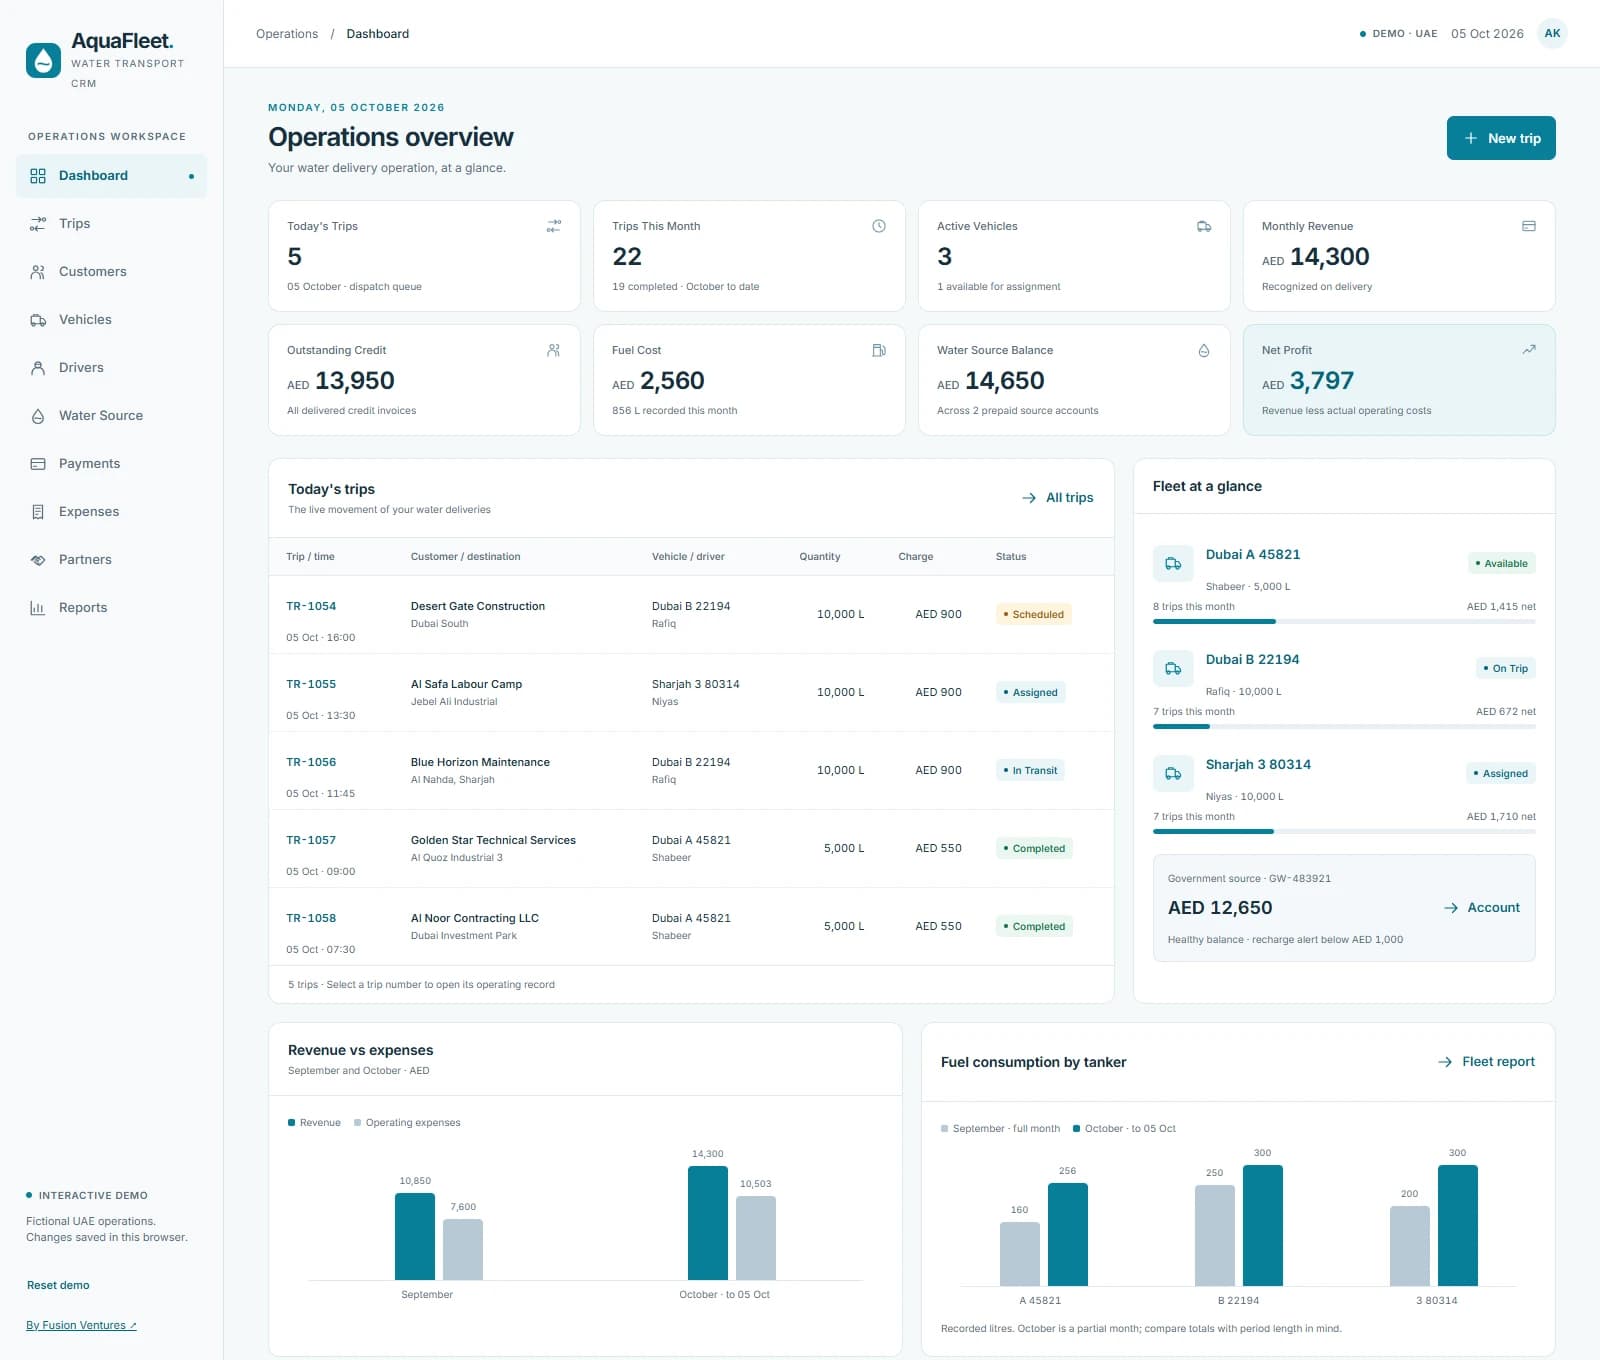Click the Today's Trips card route icon
The height and width of the screenshot is (1360, 1600).
554,226
